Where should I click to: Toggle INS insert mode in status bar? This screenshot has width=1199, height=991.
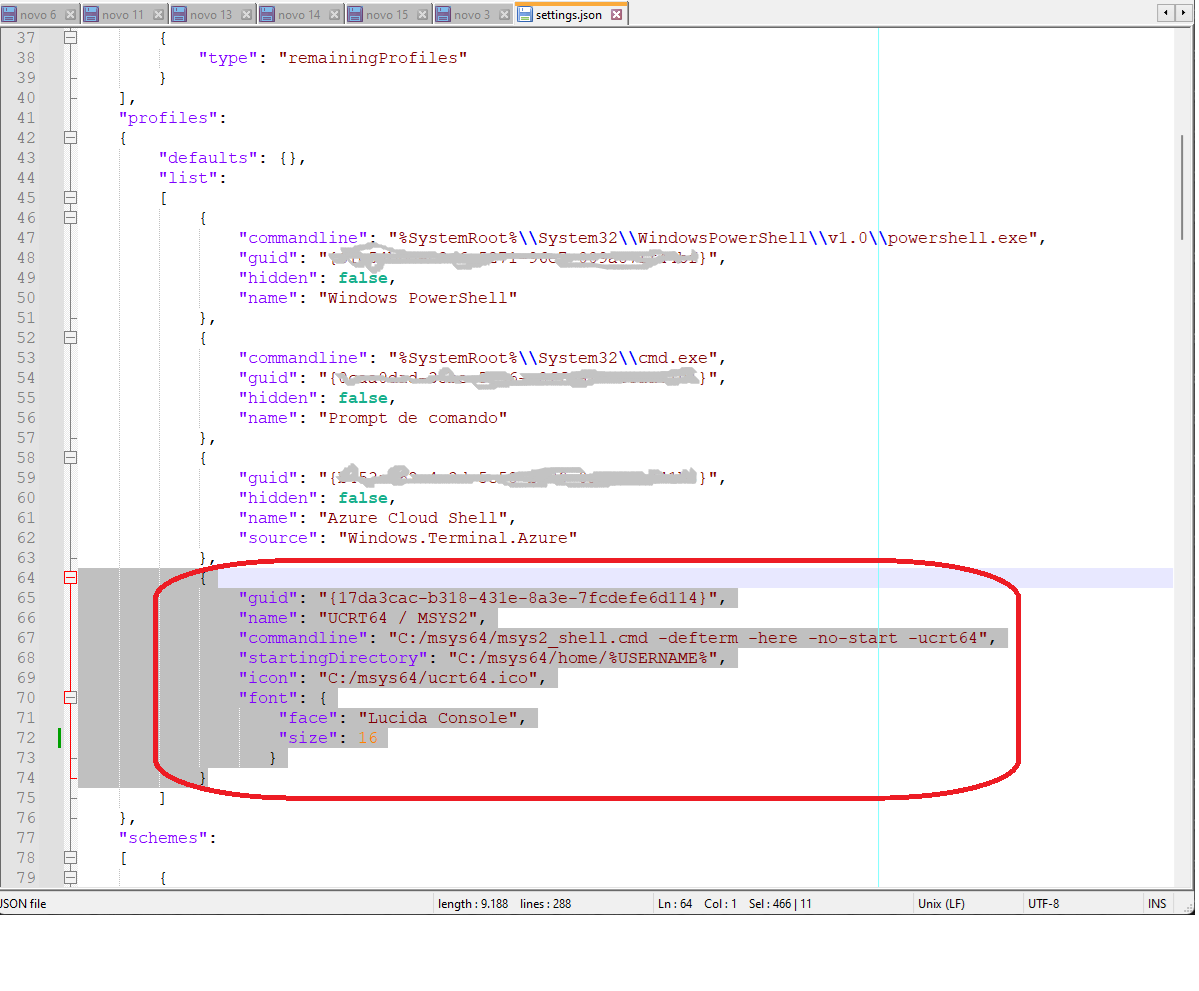(1157, 904)
